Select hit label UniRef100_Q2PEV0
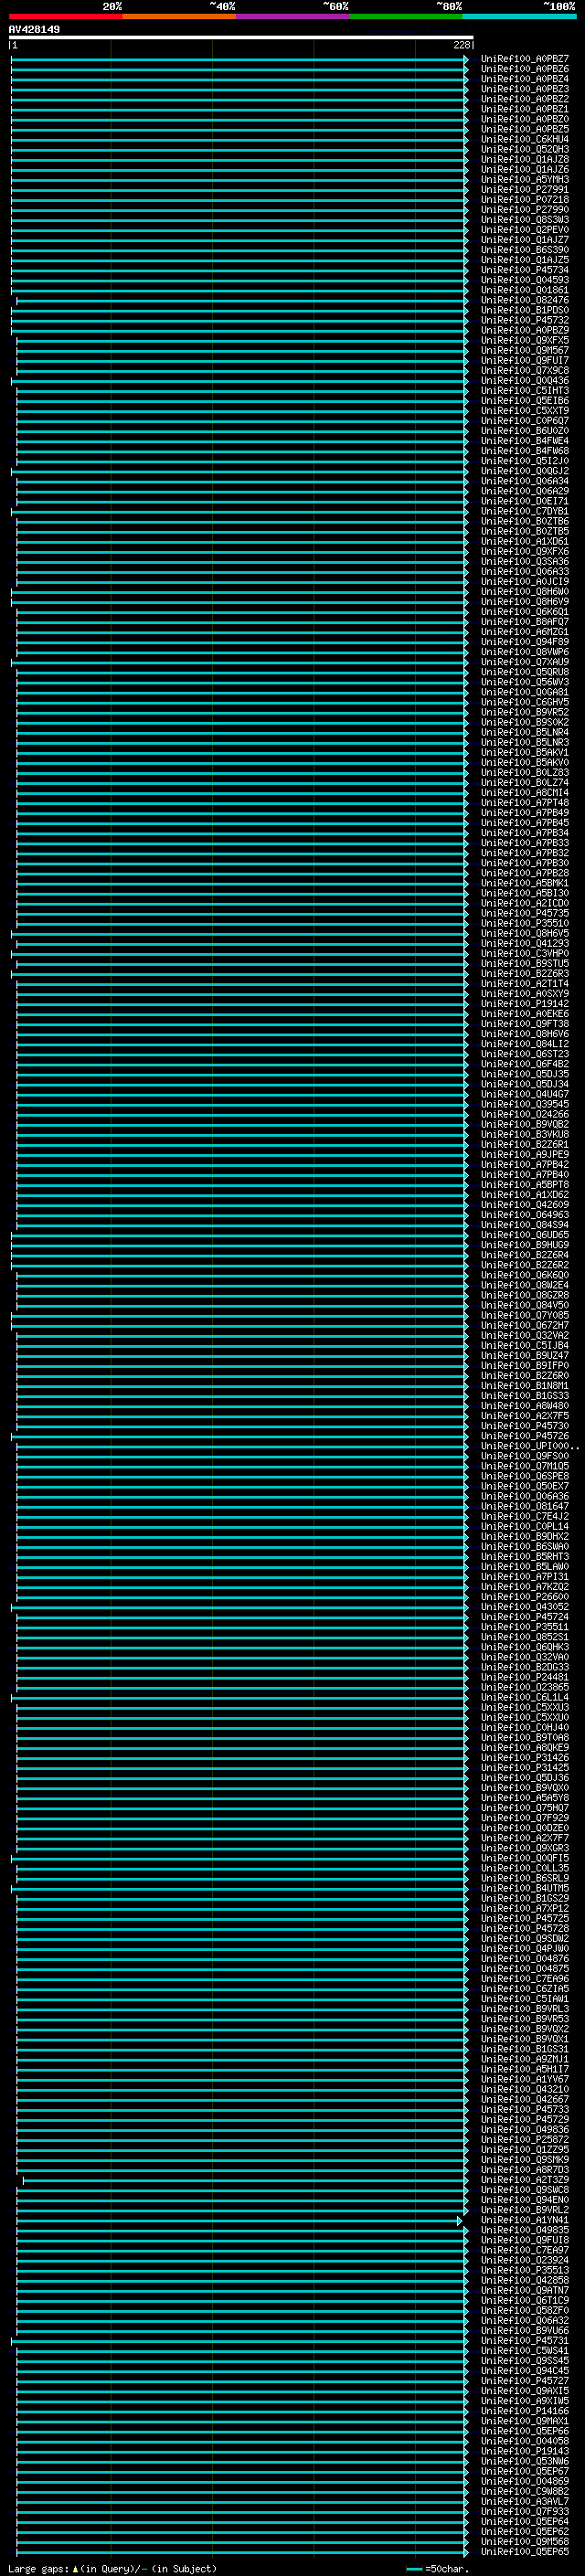 [x=525, y=229]
